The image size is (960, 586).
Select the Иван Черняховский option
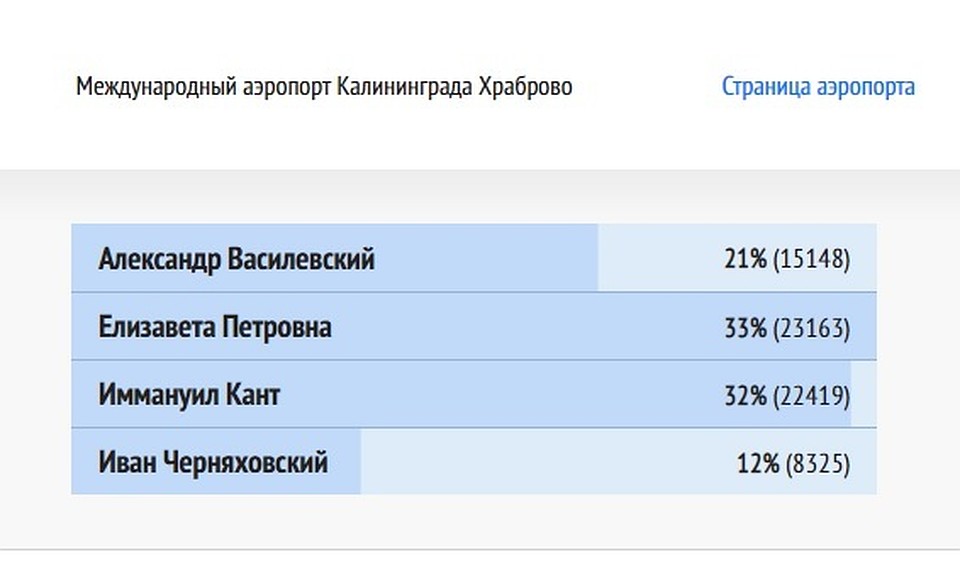click(x=474, y=461)
